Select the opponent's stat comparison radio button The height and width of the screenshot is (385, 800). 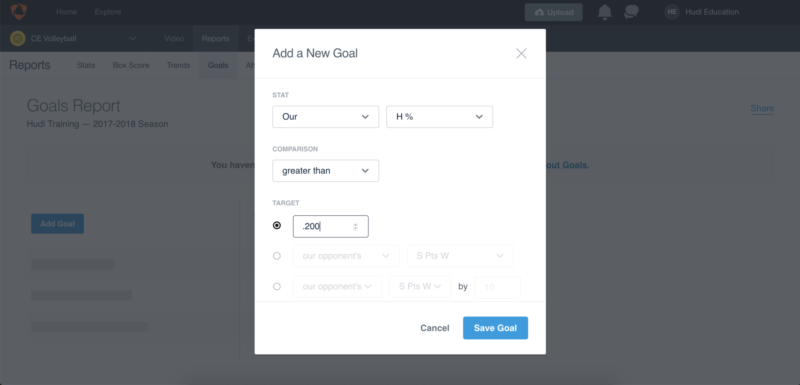[277, 256]
